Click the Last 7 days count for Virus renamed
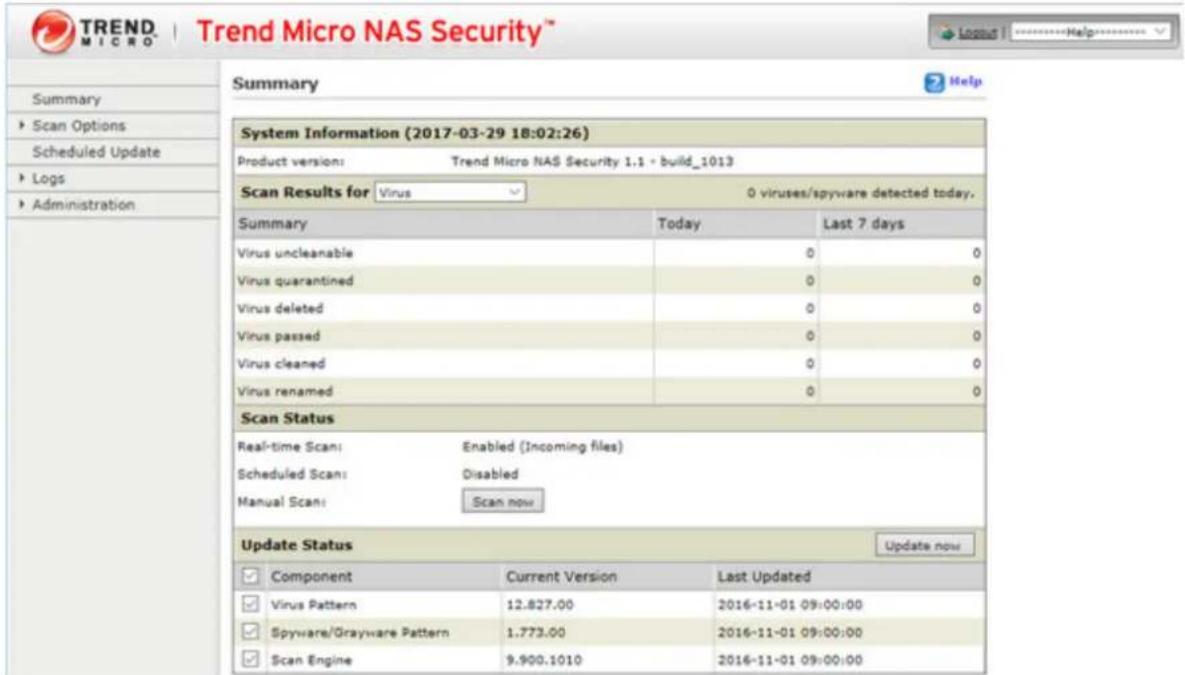1185x675 pixels. pyautogui.click(x=976, y=392)
